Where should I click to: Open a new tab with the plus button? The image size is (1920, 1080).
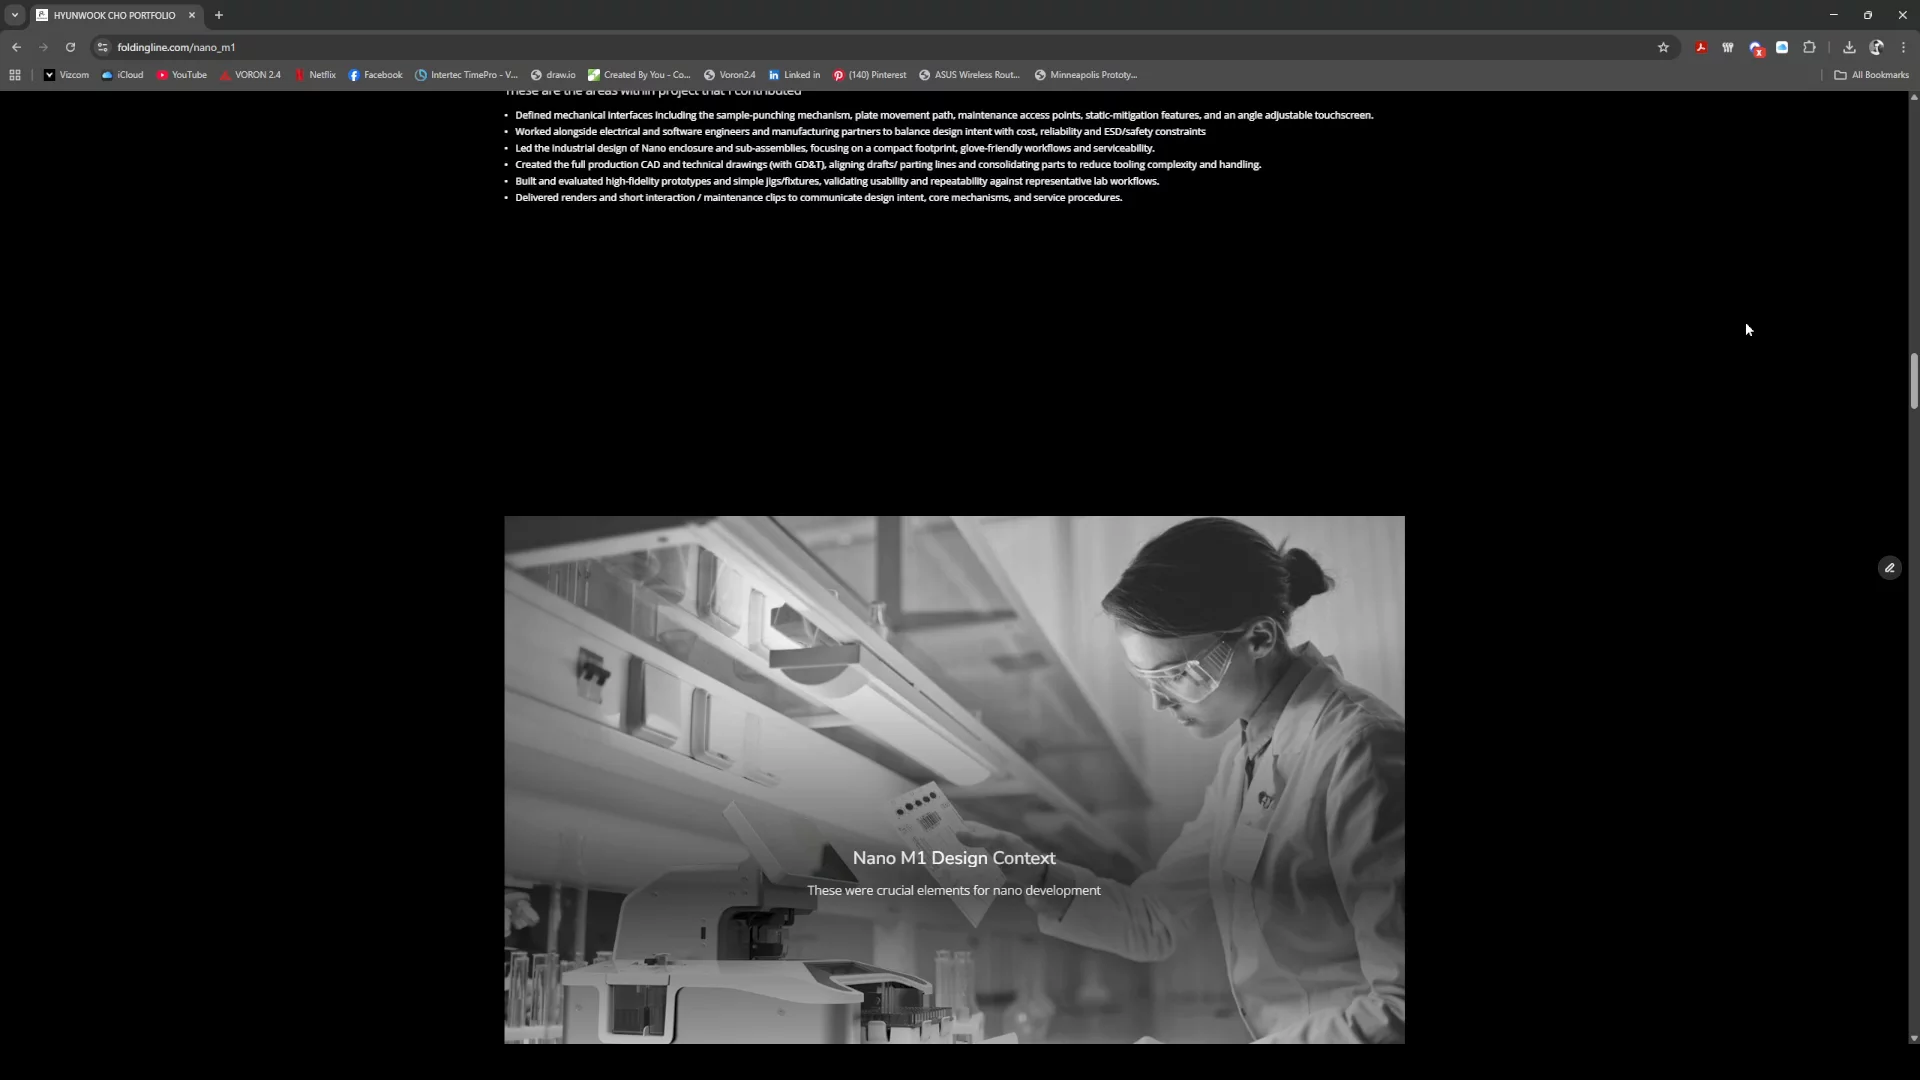(x=219, y=15)
